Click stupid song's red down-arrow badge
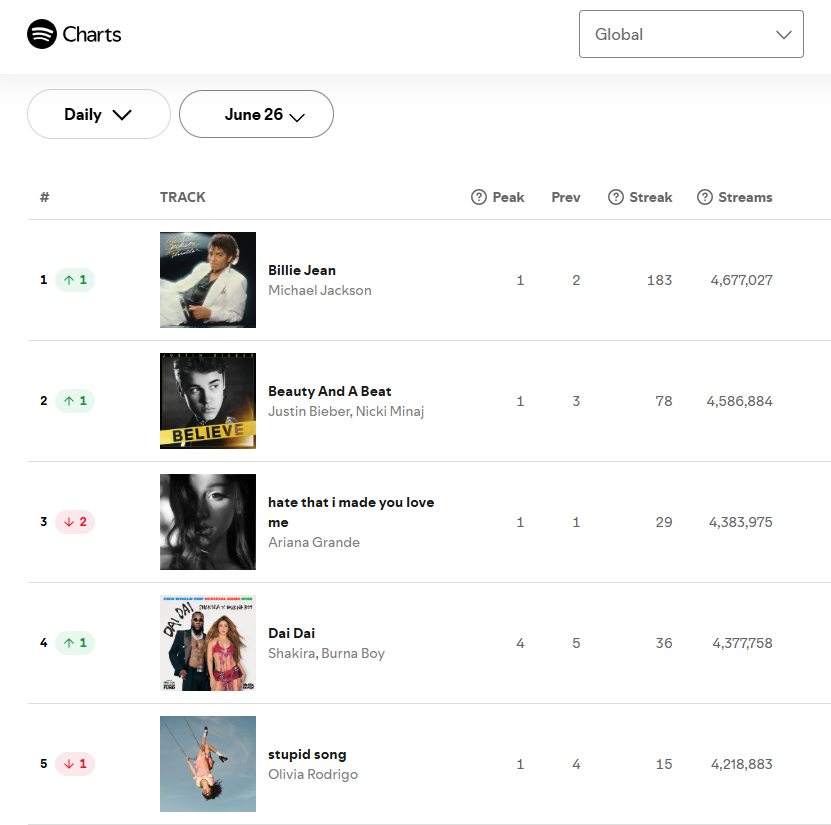 (75, 764)
